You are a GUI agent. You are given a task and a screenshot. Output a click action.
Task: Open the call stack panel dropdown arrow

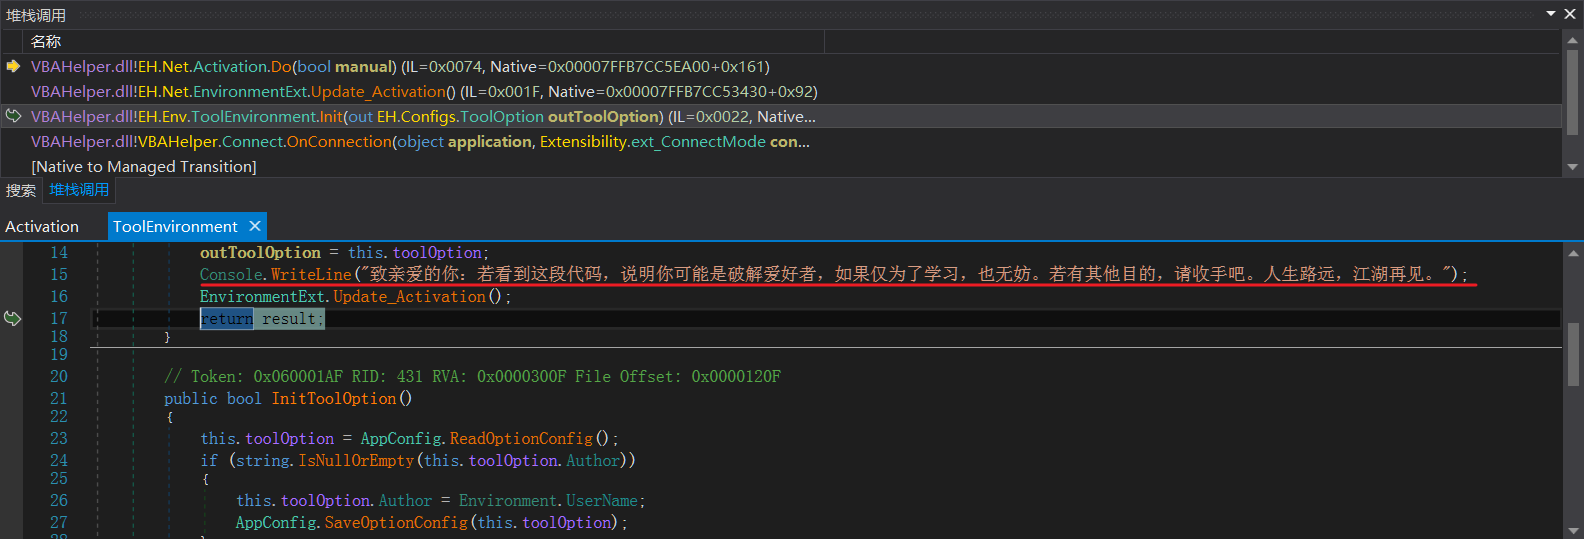point(1551,14)
